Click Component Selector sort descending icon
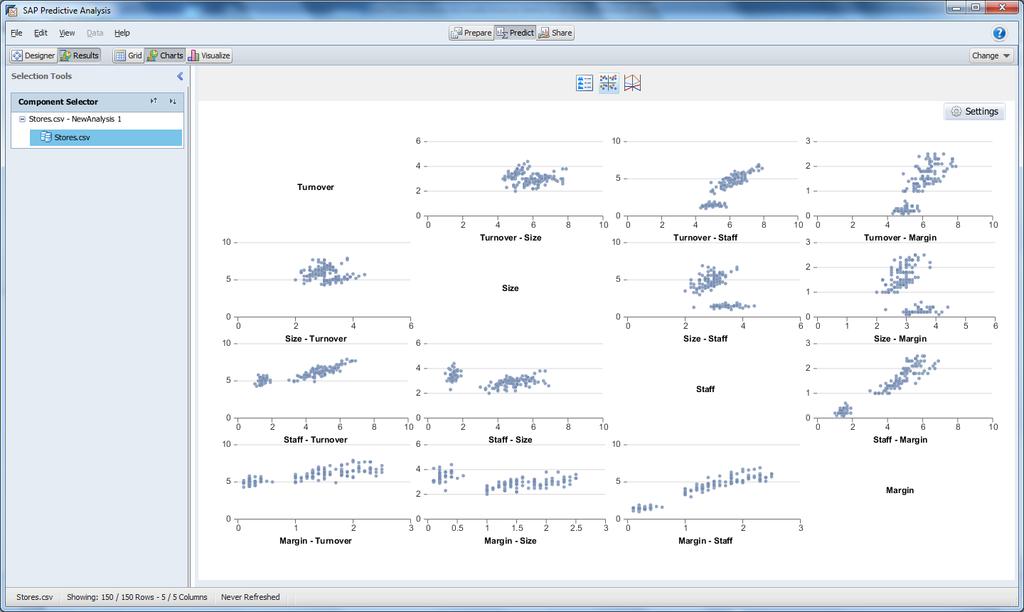 172,101
